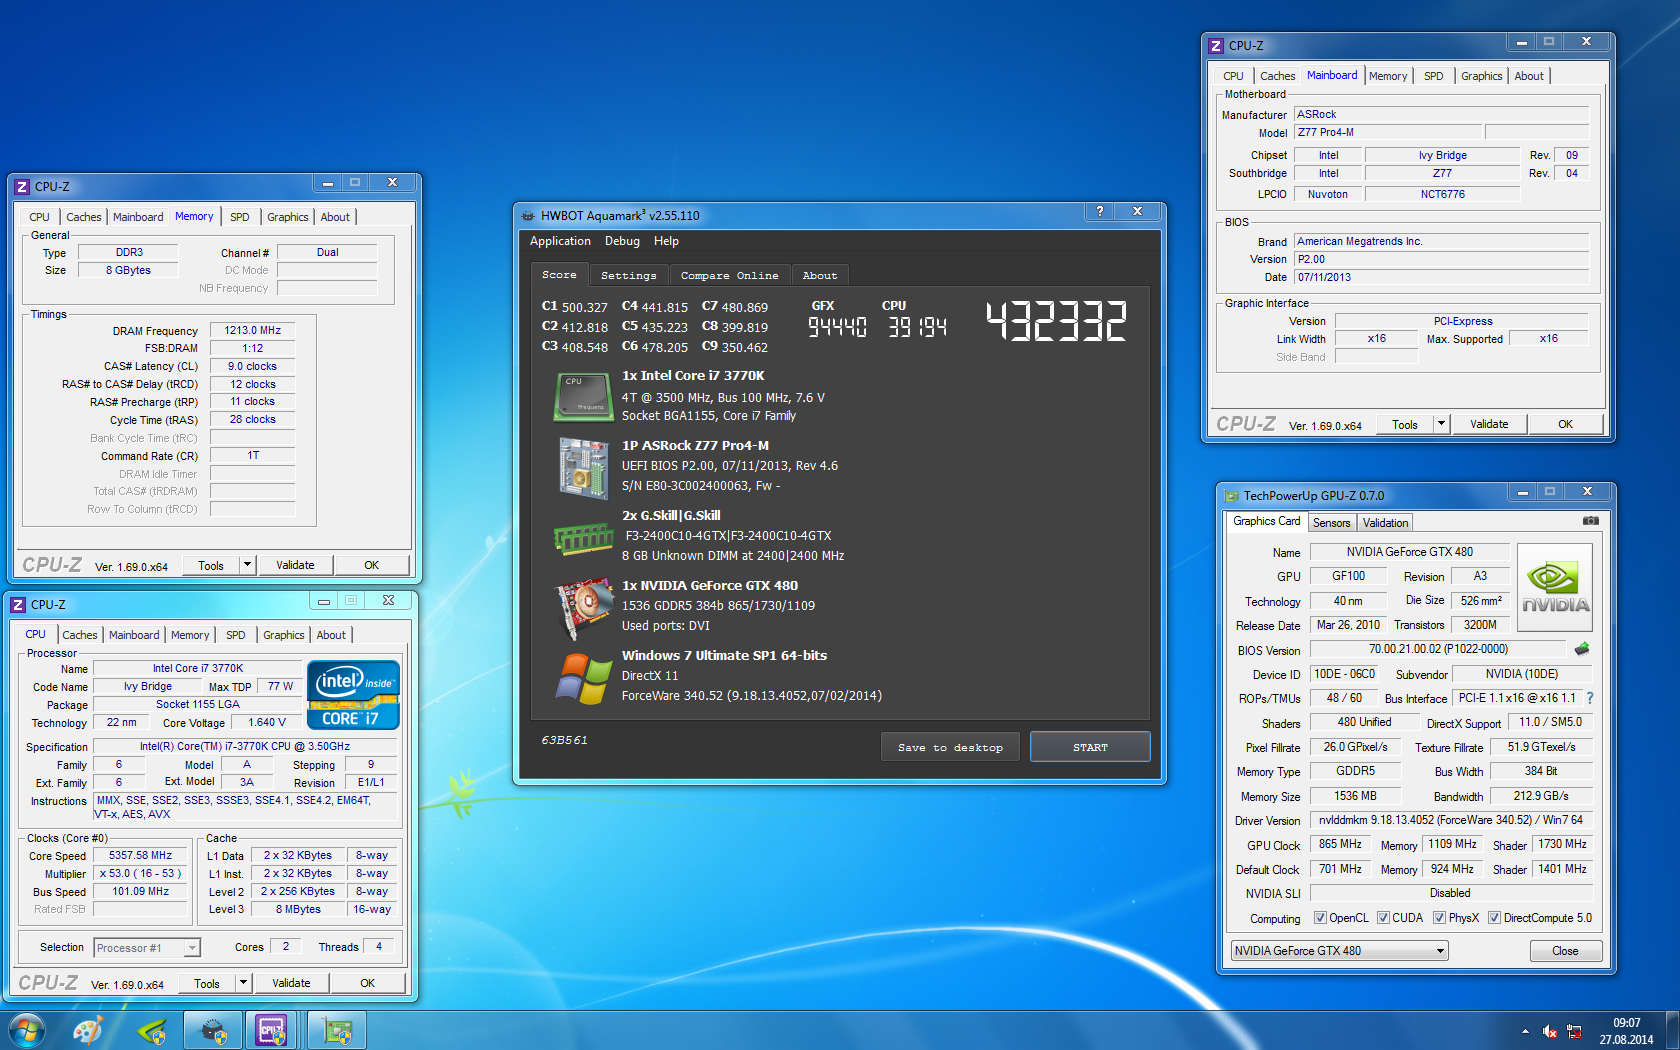Click the Mainboard CPU-Z window title icon
The height and width of the screenshot is (1050, 1680).
click(x=1216, y=46)
